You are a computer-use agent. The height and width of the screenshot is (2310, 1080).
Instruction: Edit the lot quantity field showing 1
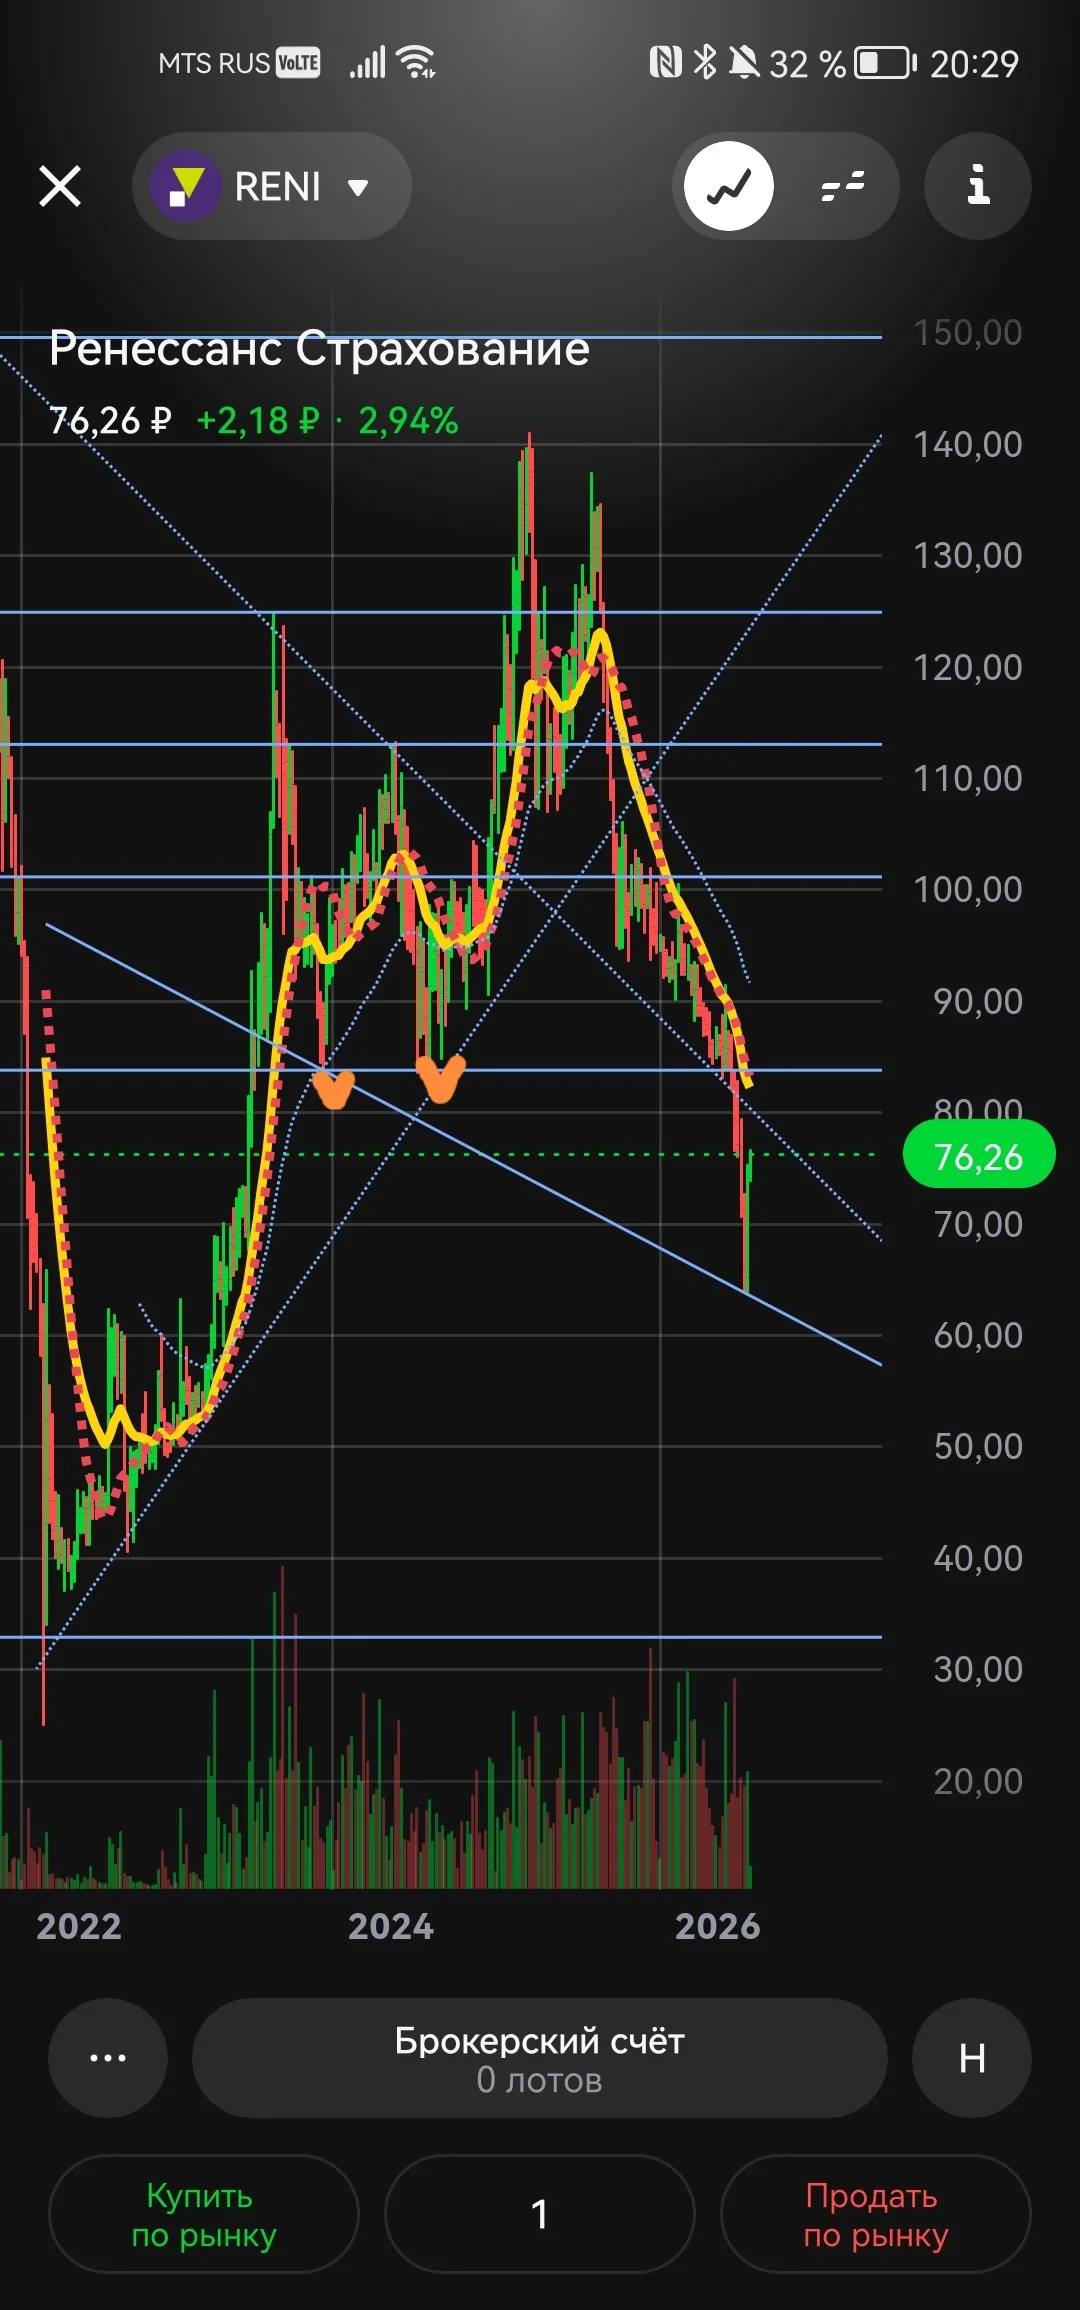tap(540, 2214)
